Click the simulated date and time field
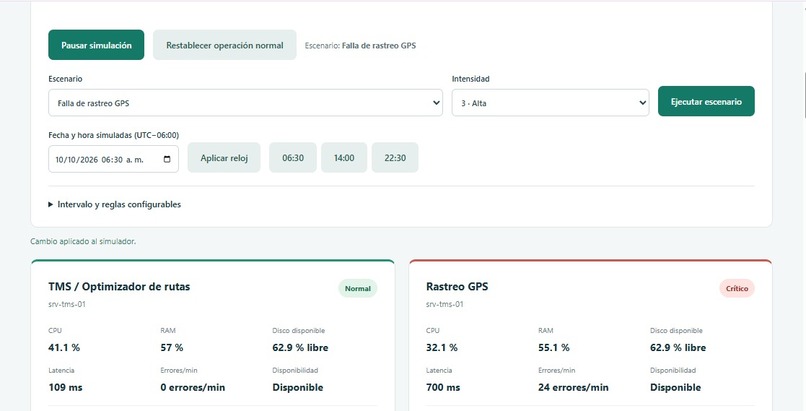 pos(114,159)
